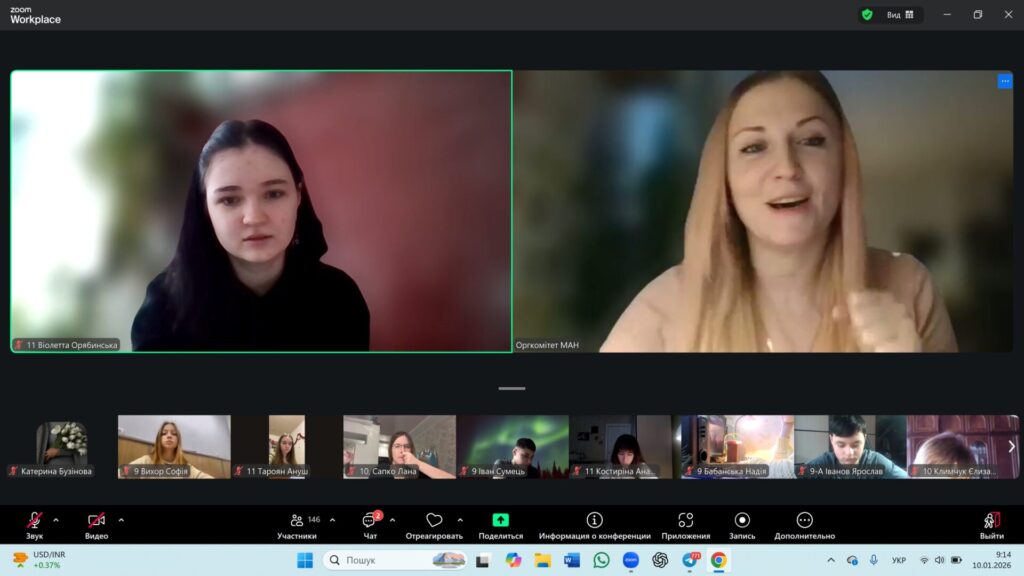Open the Приложения apps menu

(685, 522)
